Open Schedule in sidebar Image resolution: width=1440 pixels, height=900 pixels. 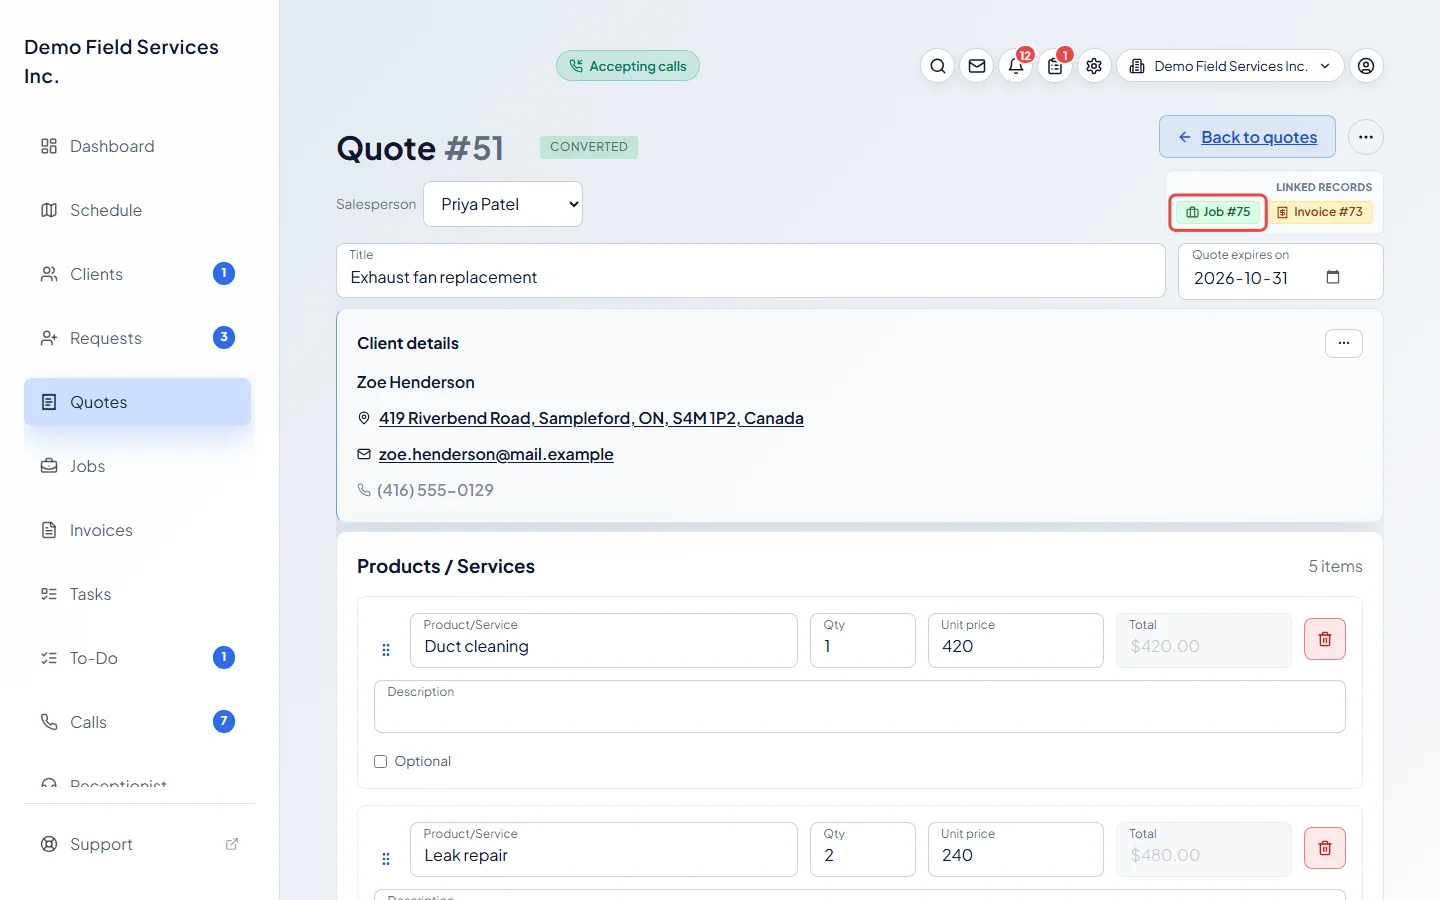pyautogui.click(x=138, y=210)
